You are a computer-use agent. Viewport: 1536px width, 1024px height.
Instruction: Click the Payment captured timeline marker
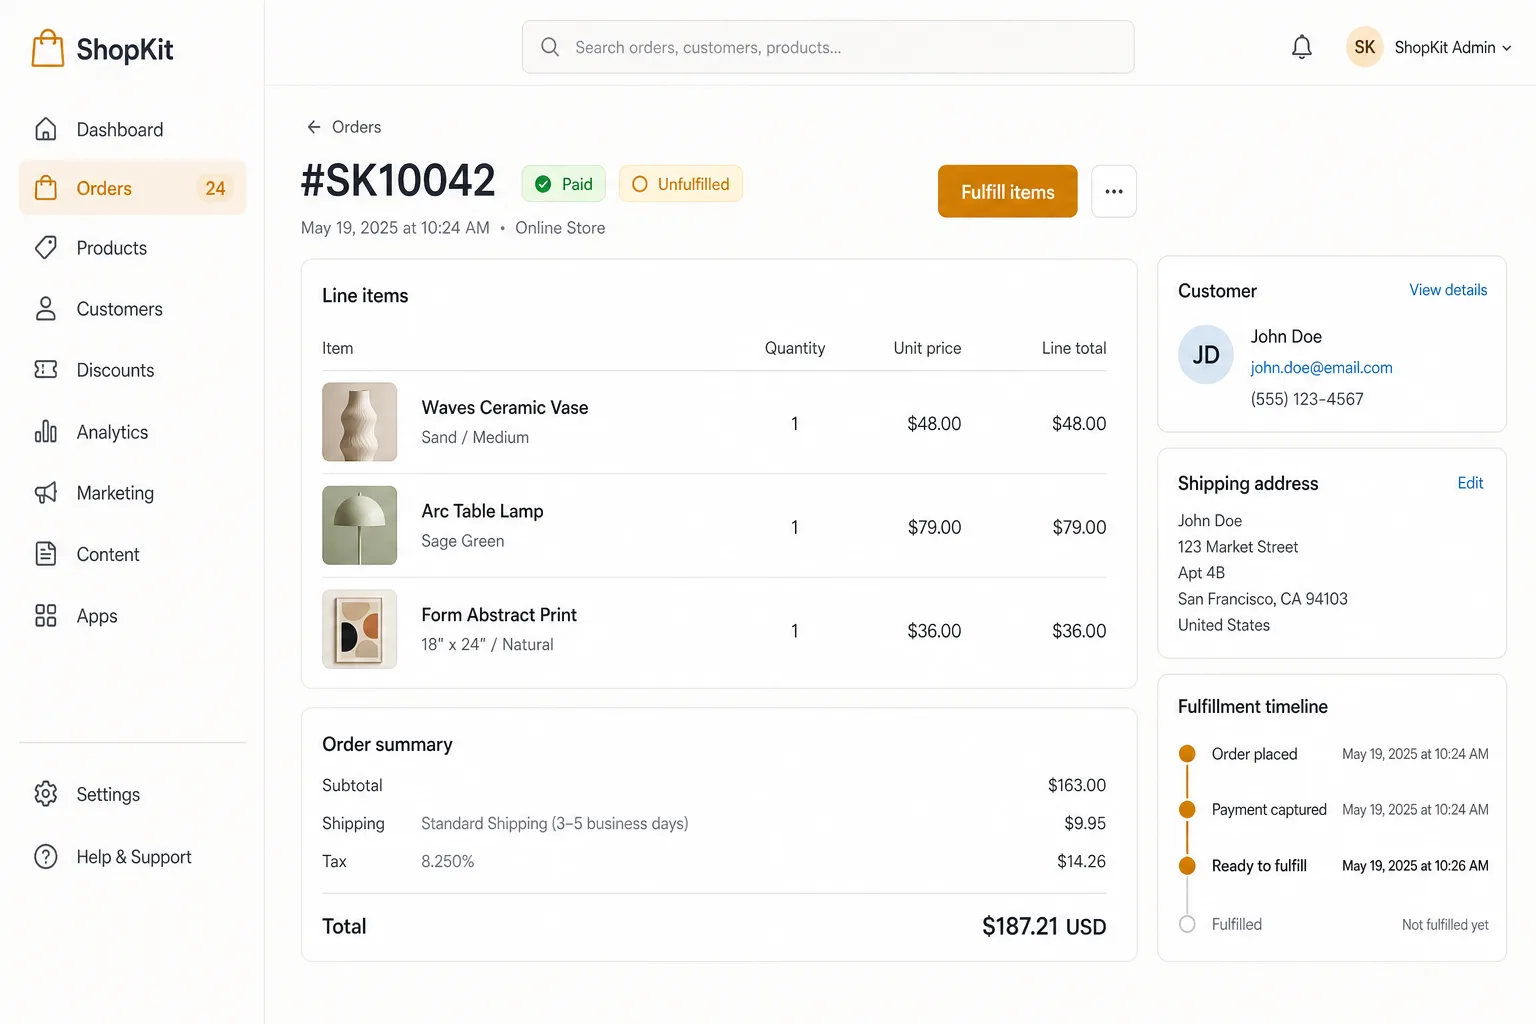(x=1187, y=810)
